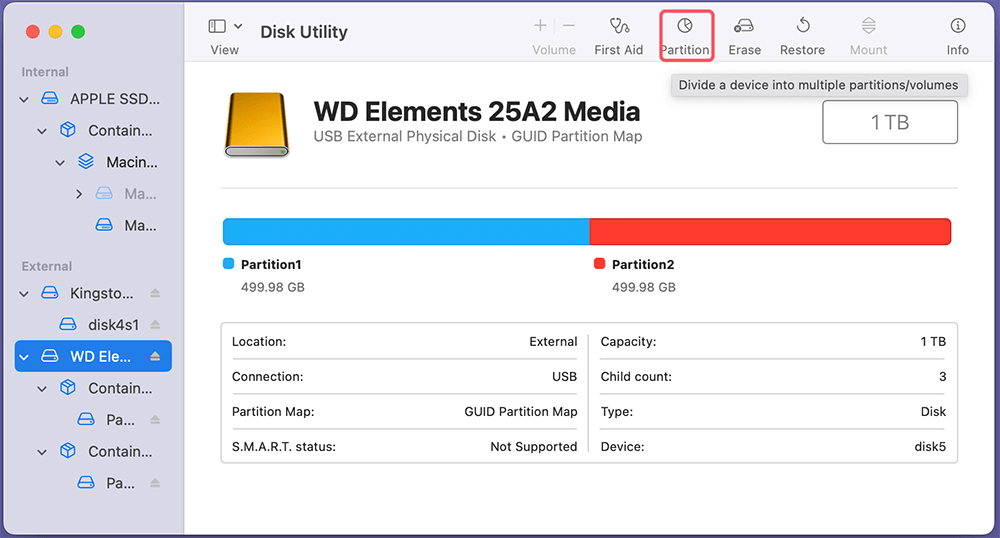
Task: Expand the dimmed Ma... snapshot row
Action: click(x=78, y=194)
